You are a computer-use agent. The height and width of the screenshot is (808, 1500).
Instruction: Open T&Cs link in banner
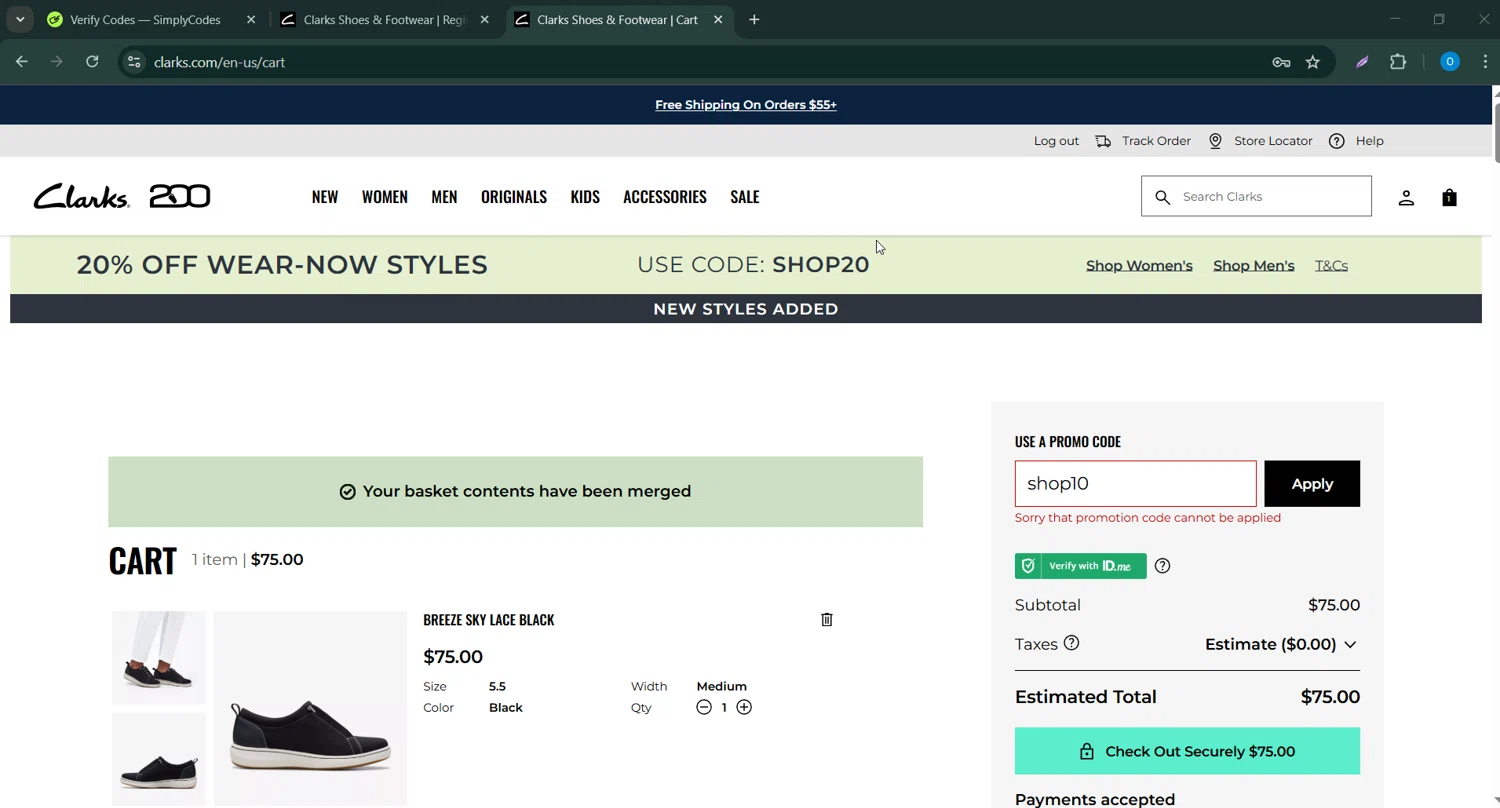(1331, 265)
